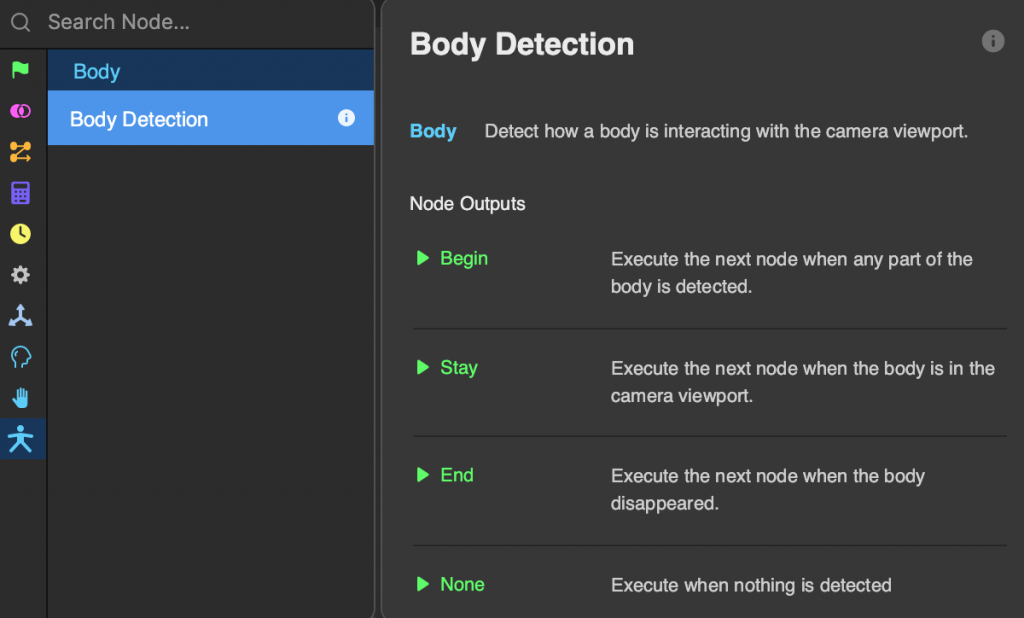1024x618 pixels.
Task: Click the None output arrow icon
Action: [423, 584]
